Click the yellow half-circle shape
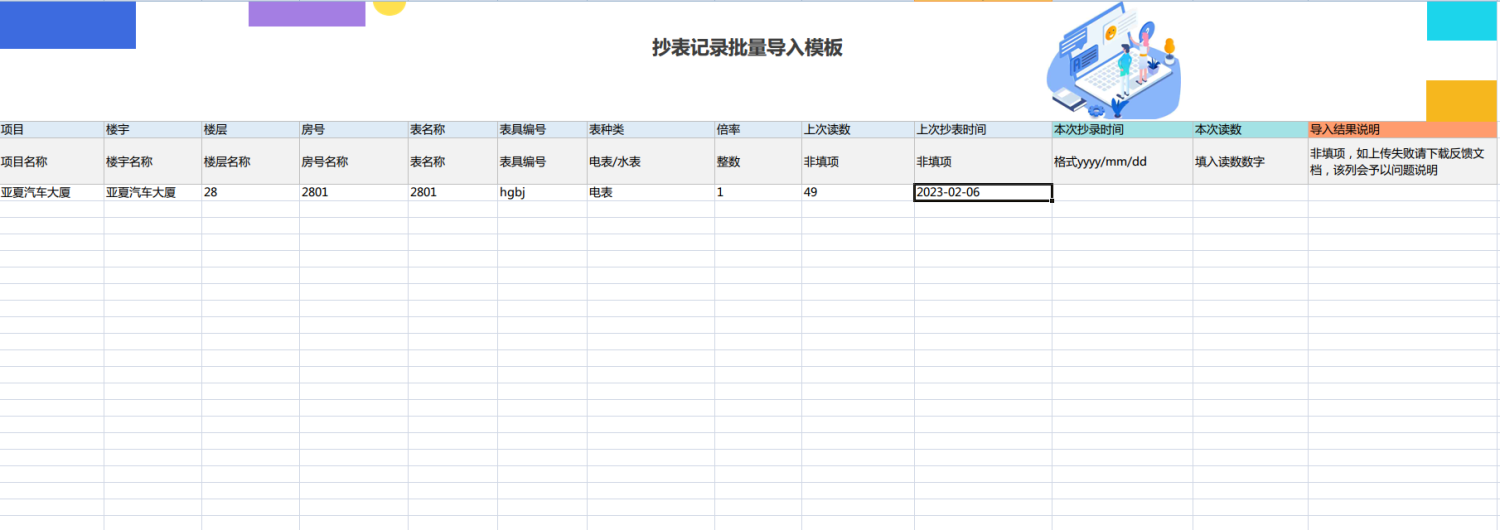This screenshot has width=1500, height=530. (389, 7)
